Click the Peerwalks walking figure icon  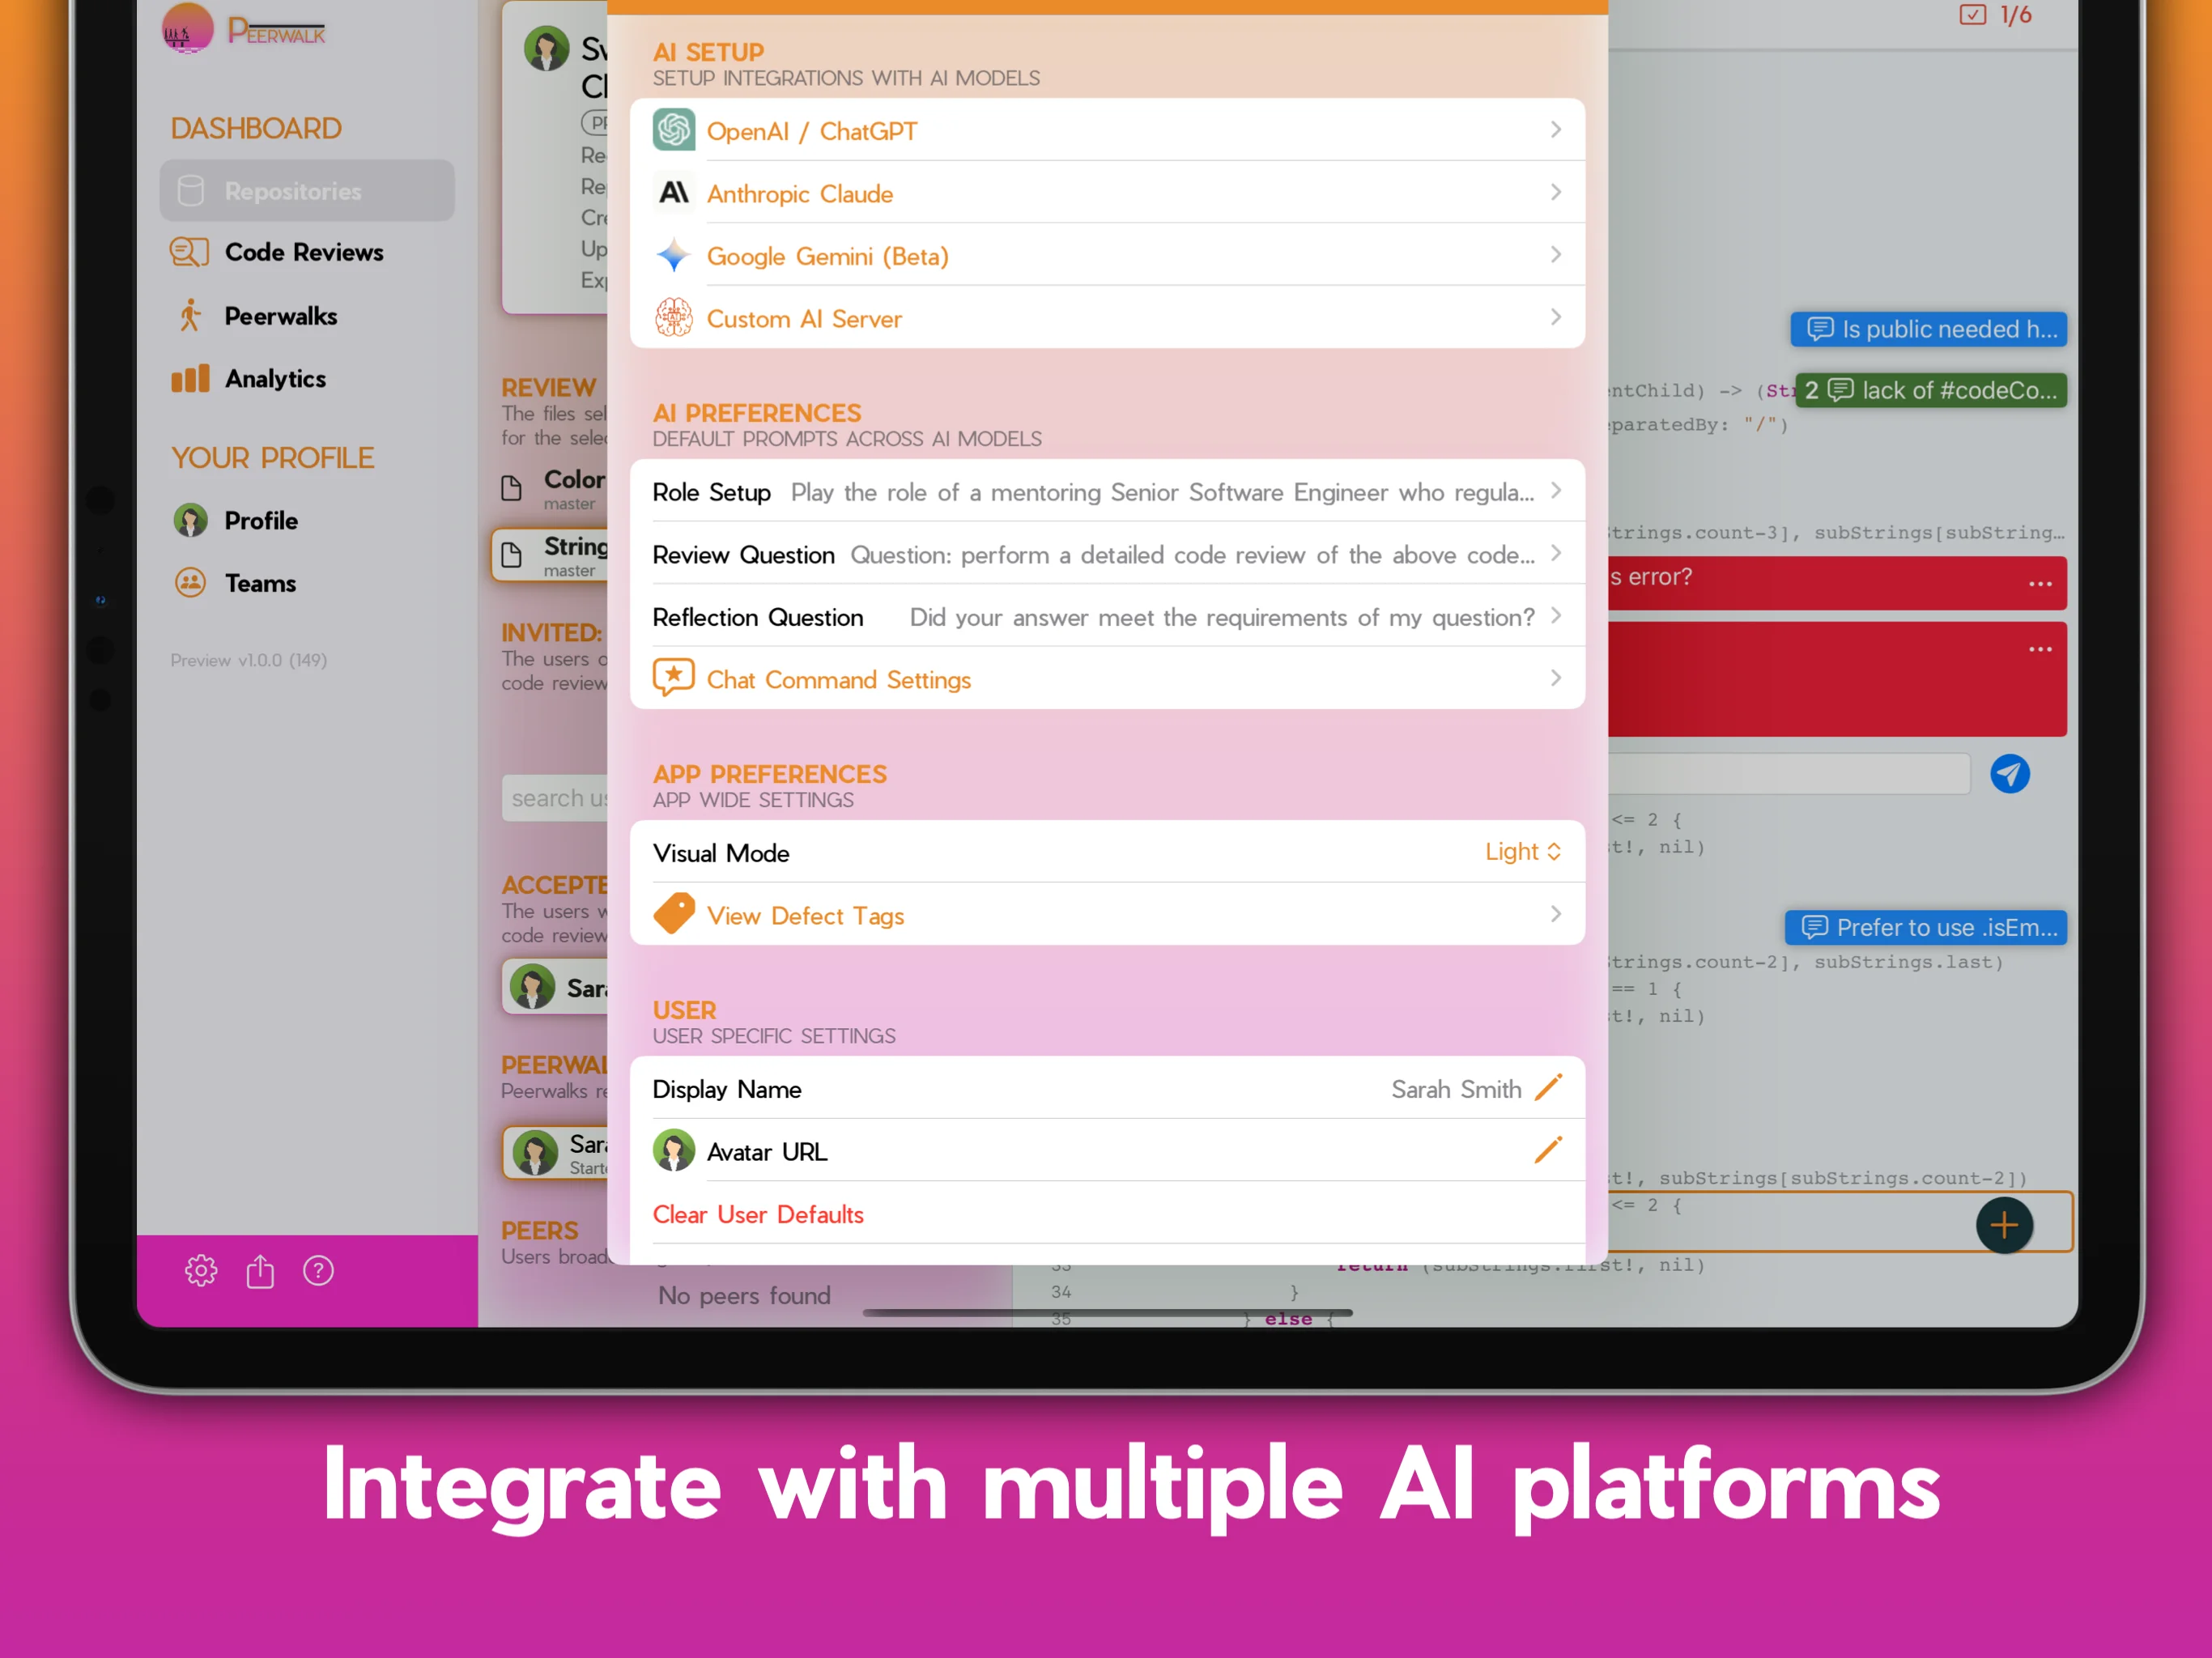point(190,316)
